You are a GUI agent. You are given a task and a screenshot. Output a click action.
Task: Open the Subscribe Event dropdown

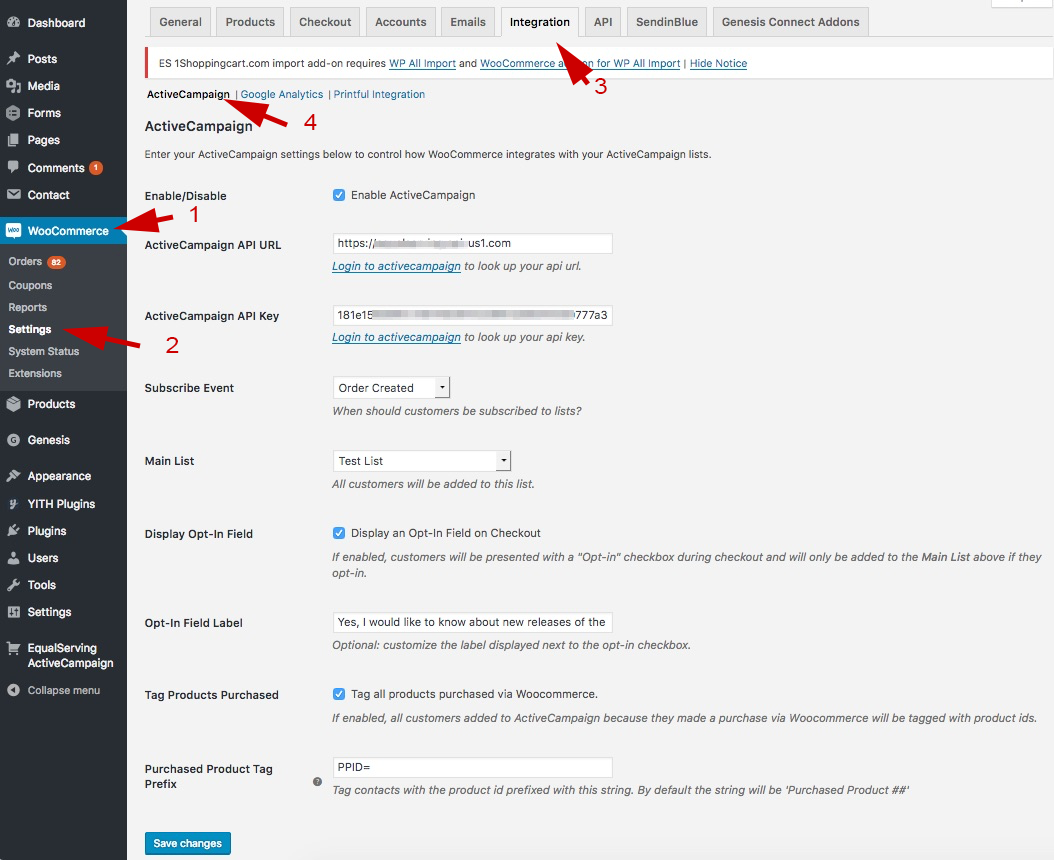tap(391, 388)
